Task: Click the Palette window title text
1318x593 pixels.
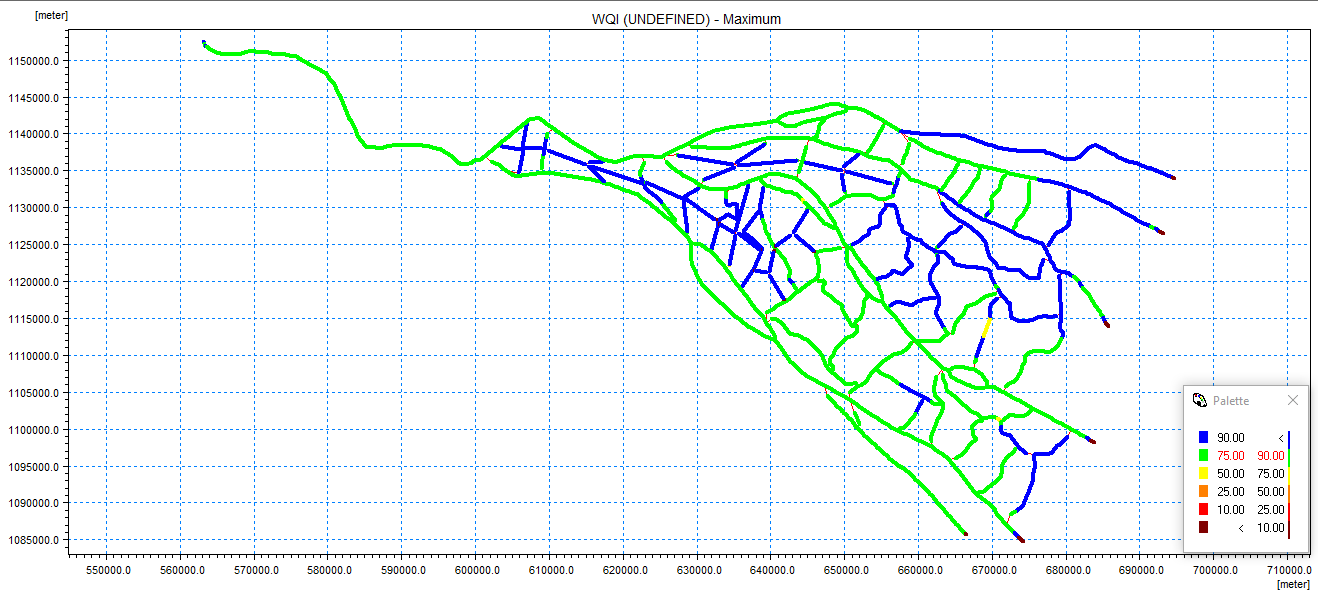Action: (x=1231, y=401)
